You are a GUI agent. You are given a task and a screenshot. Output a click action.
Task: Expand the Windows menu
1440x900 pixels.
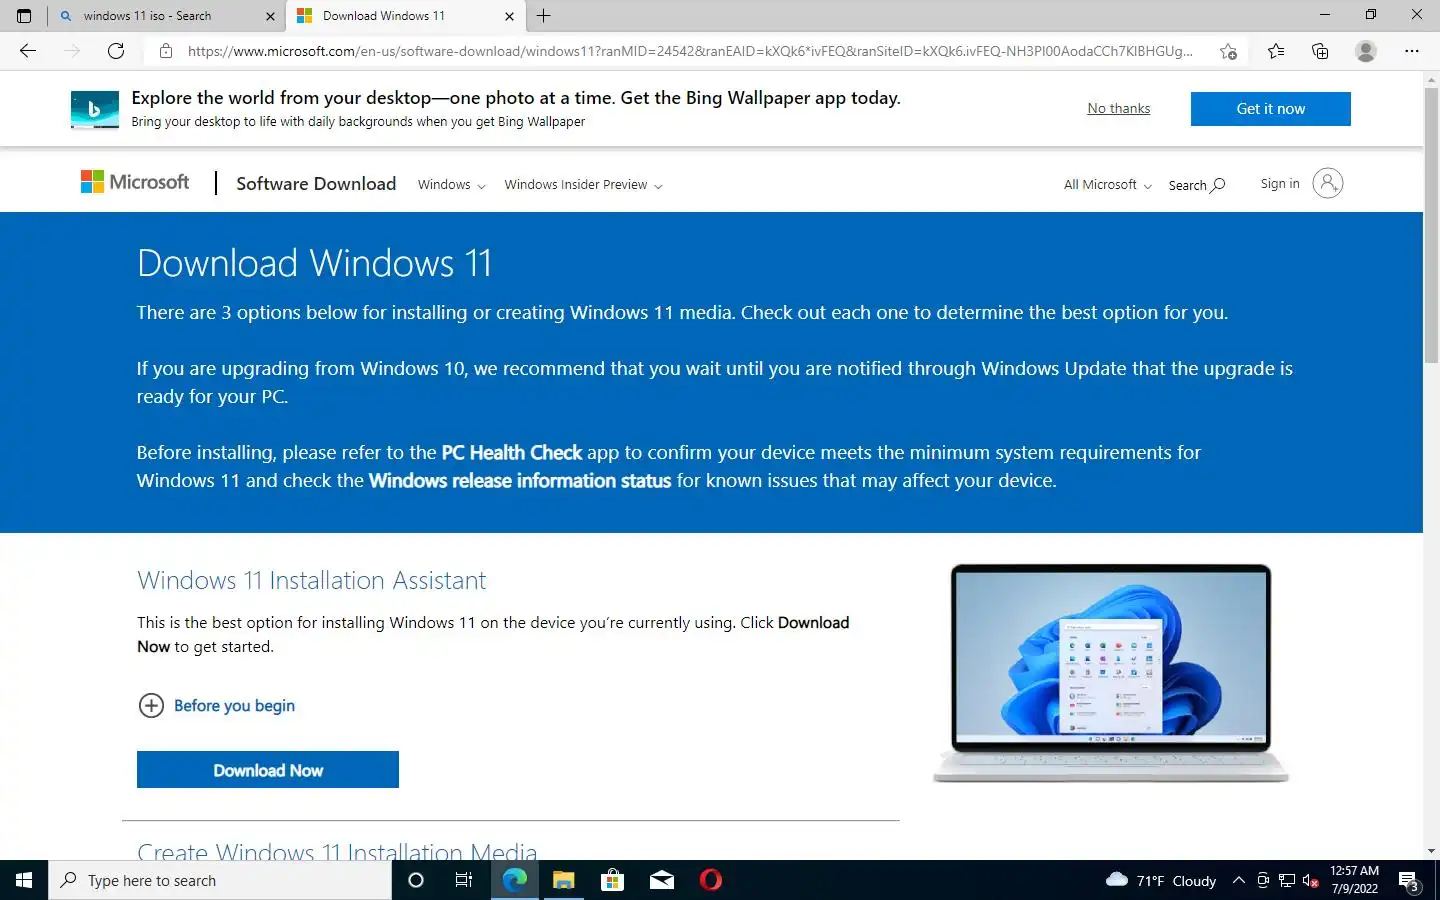click(x=451, y=185)
